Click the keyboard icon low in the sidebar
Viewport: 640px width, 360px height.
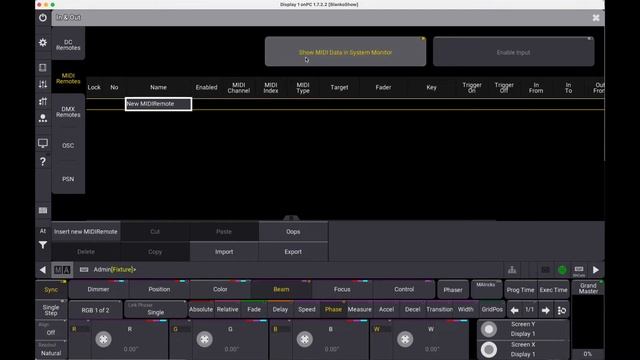[43, 211]
